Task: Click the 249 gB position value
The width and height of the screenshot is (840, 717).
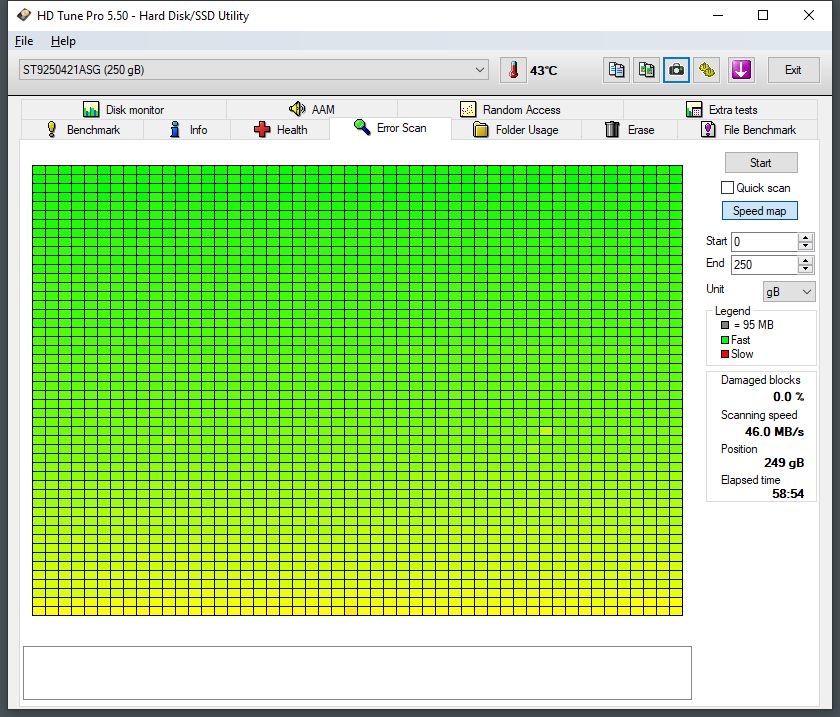Action: click(x=784, y=462)
